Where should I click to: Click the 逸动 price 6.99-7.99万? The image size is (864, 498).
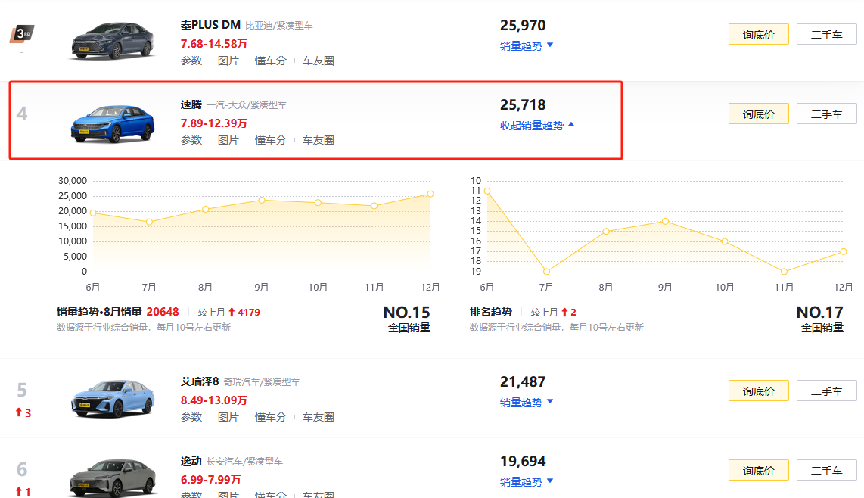211,479
